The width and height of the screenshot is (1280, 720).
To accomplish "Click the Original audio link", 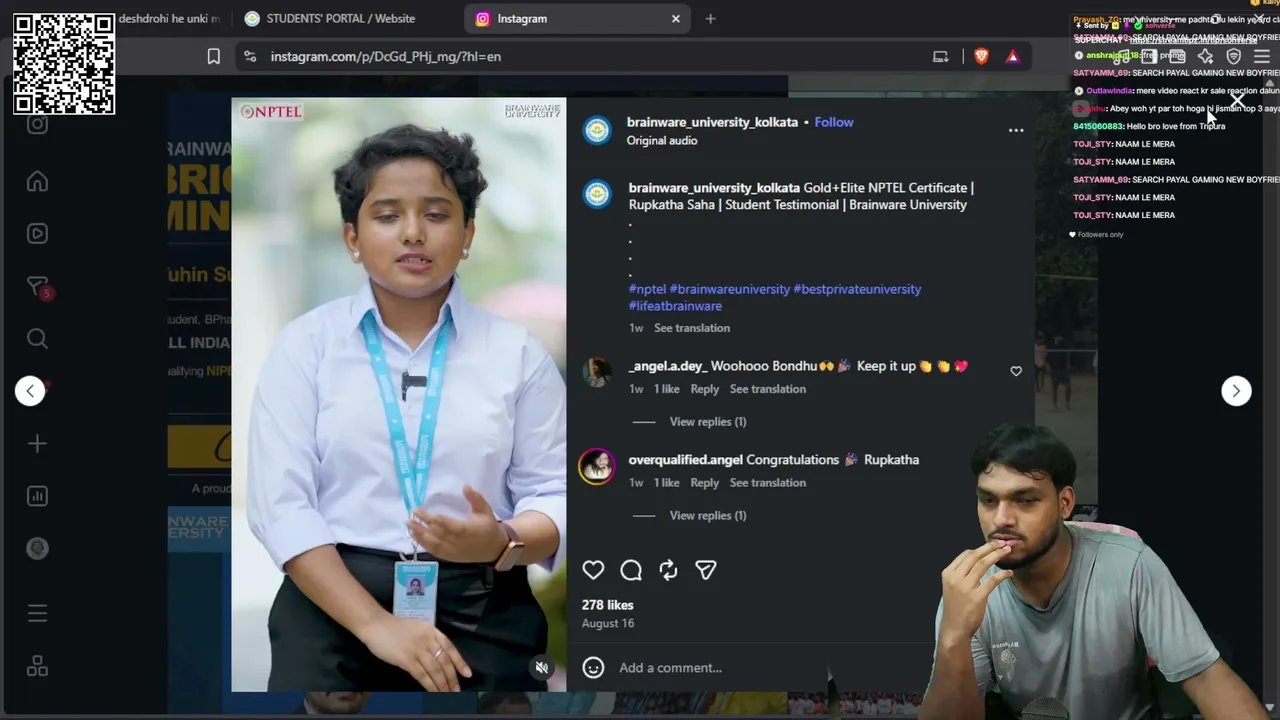I will pyautogui.click(x=662, y=141).
